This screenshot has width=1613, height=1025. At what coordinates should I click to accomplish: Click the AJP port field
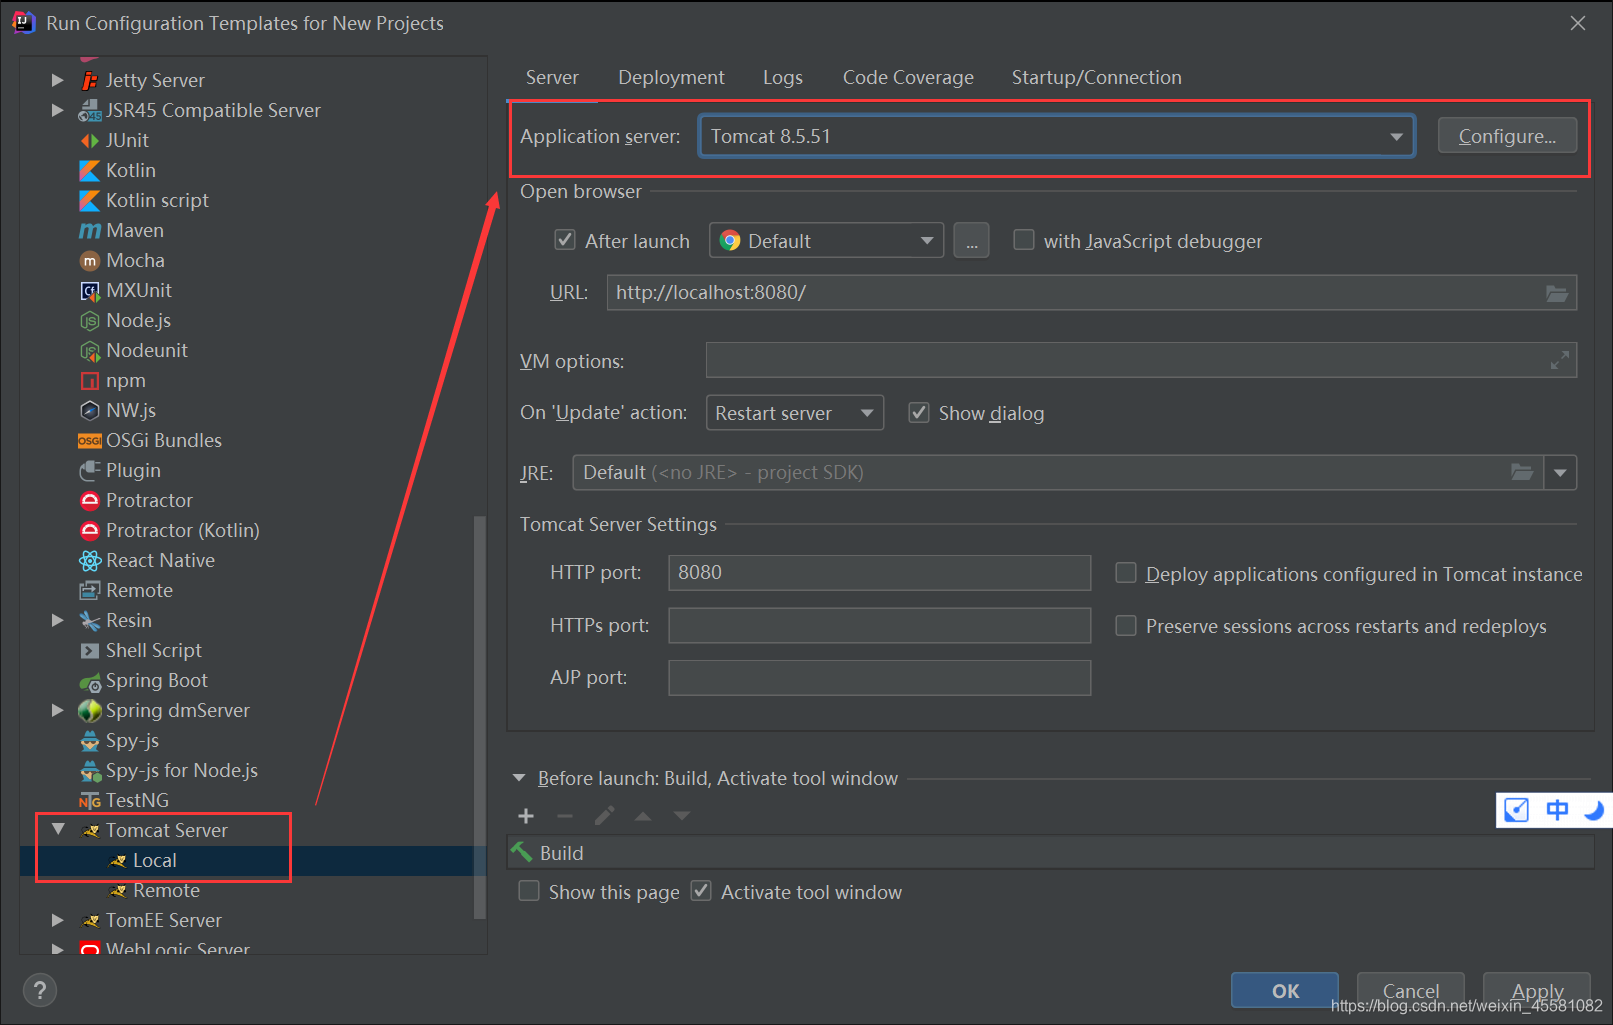click(879, 677)
